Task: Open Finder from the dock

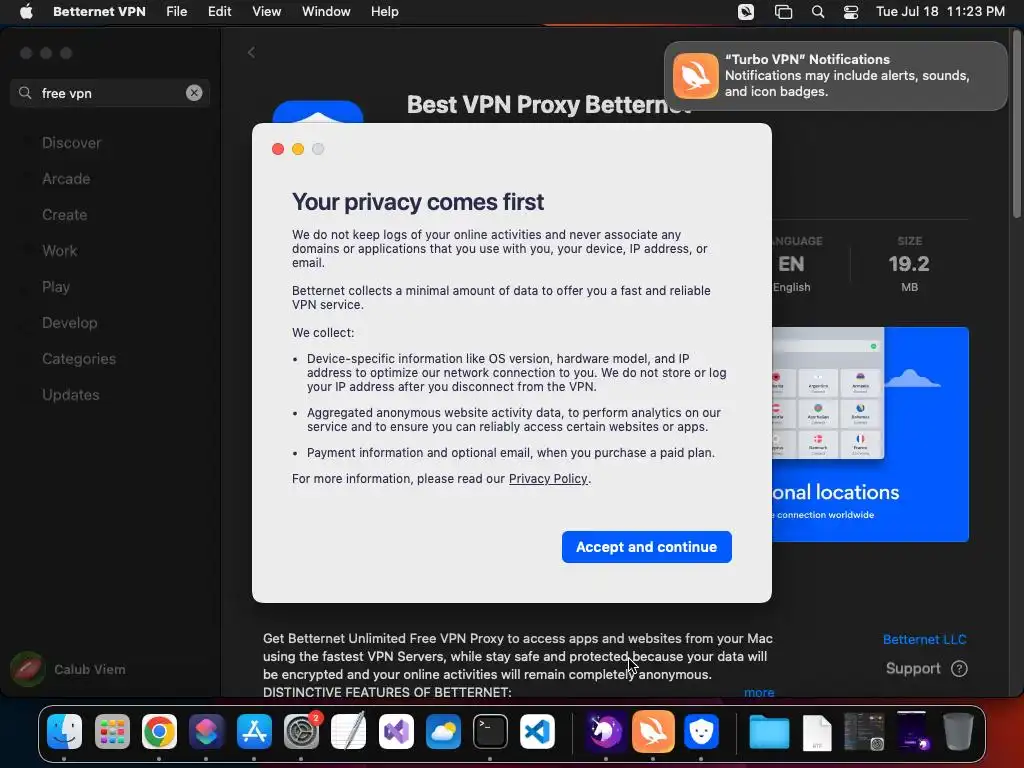Action: (x=64, y=731)
